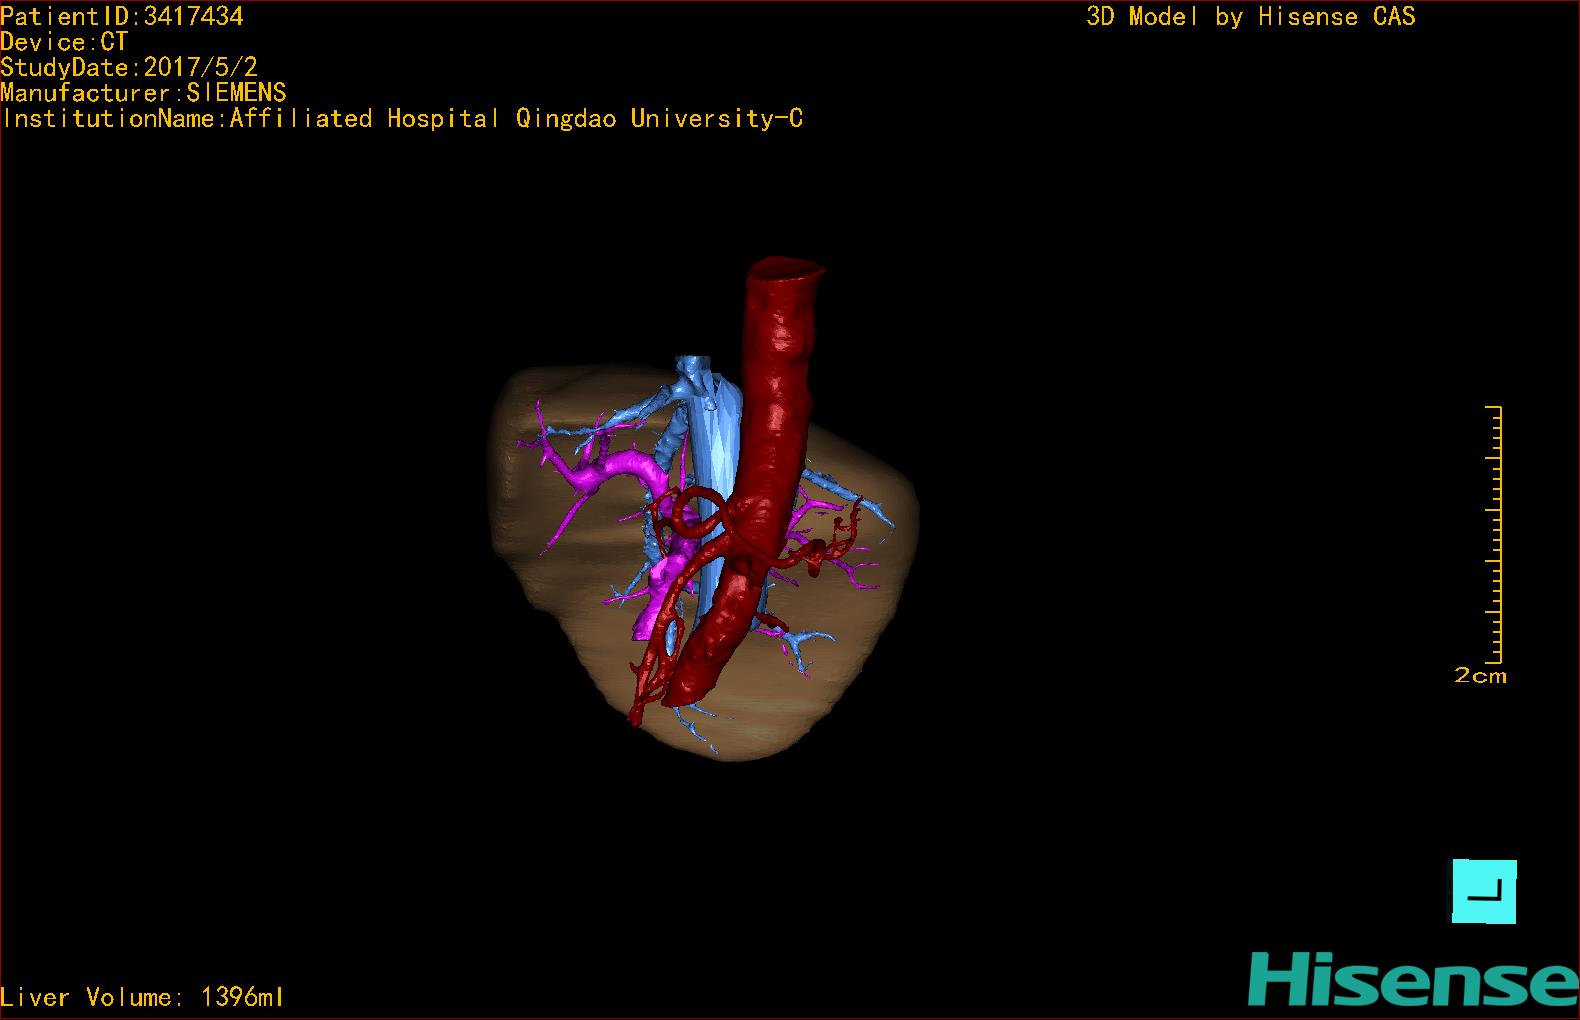Click the 'Liver Volume: 1396ml' readout

click(x=142, y=997)
